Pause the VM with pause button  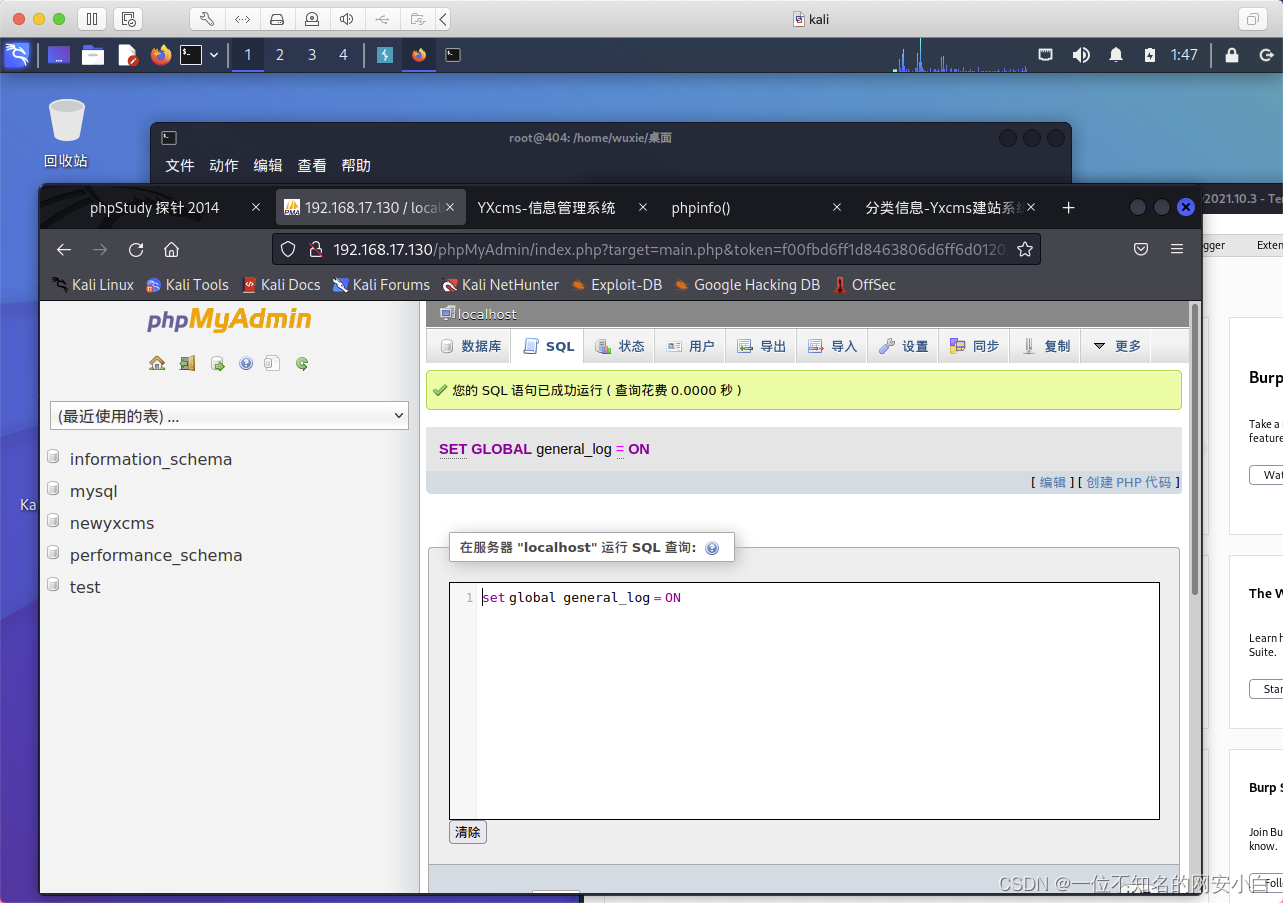(91, 19)
